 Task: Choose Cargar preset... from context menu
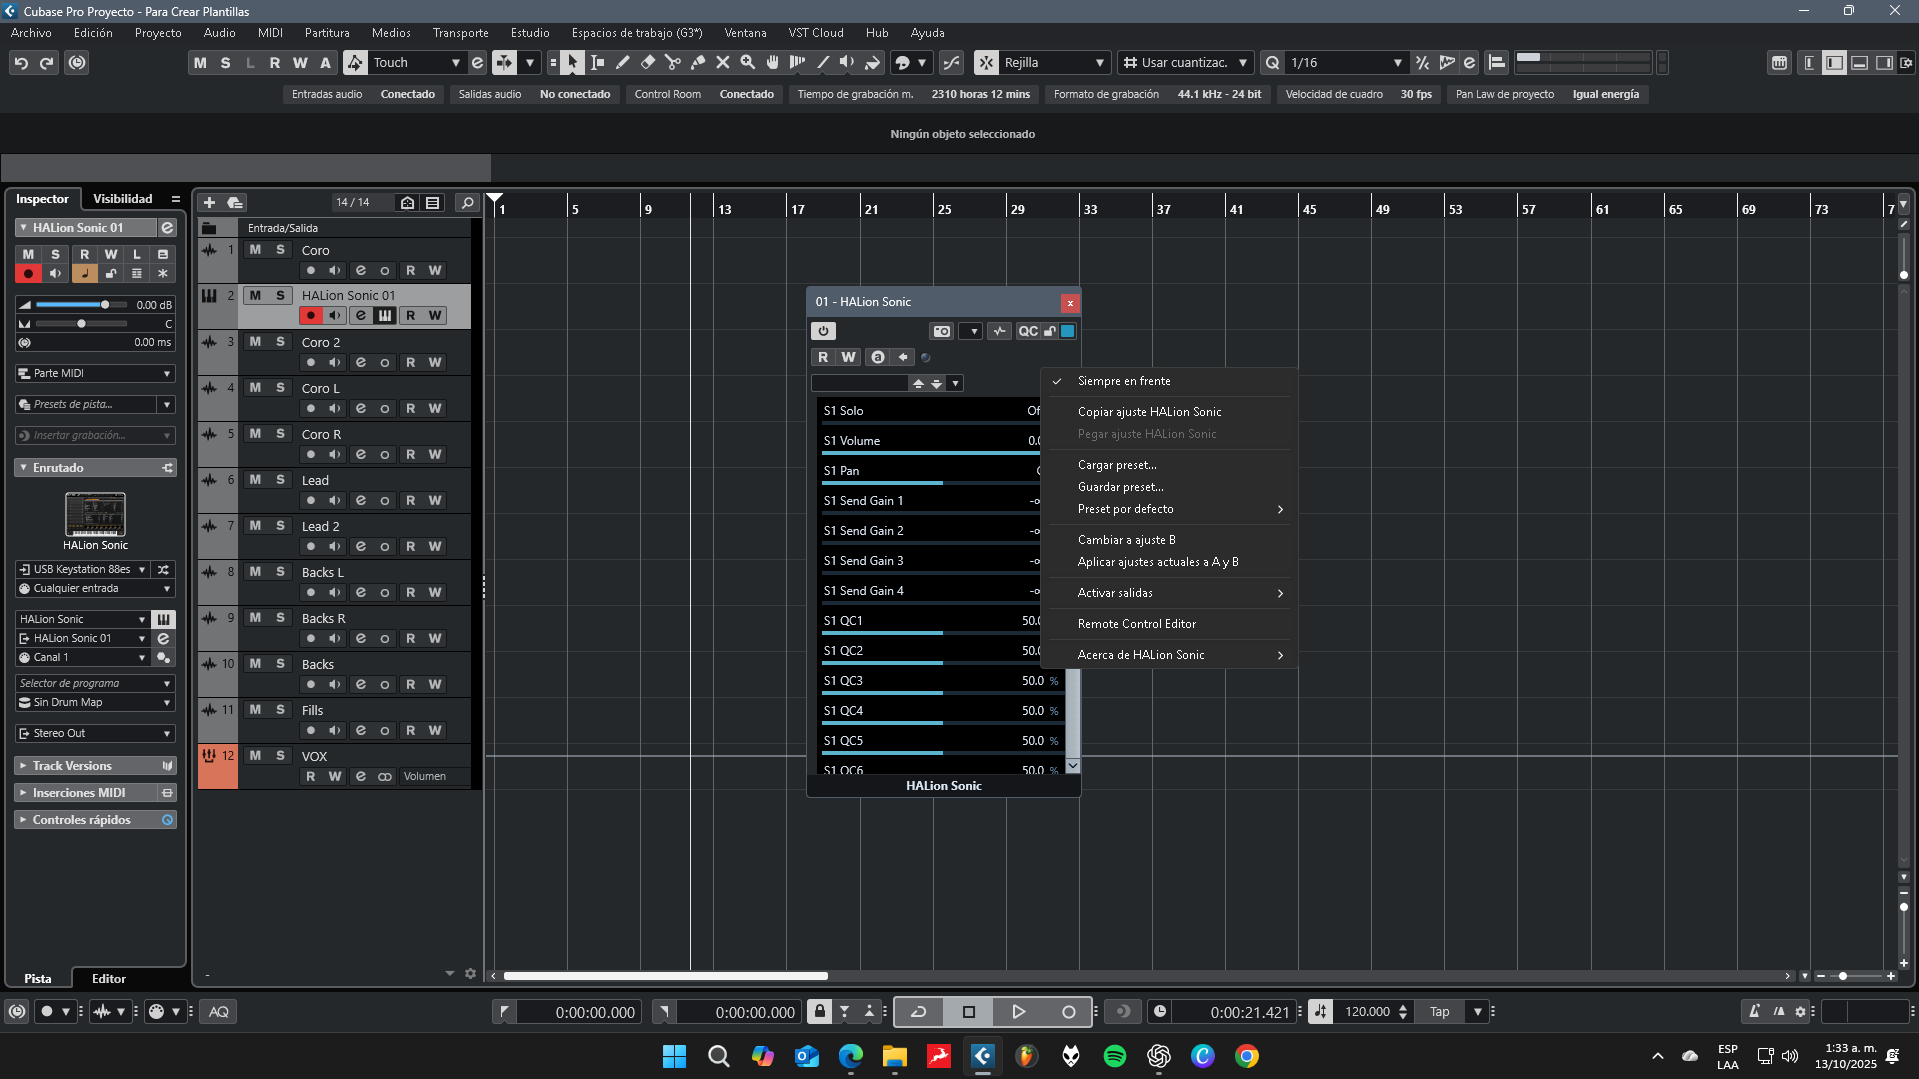click(1116, 465)
